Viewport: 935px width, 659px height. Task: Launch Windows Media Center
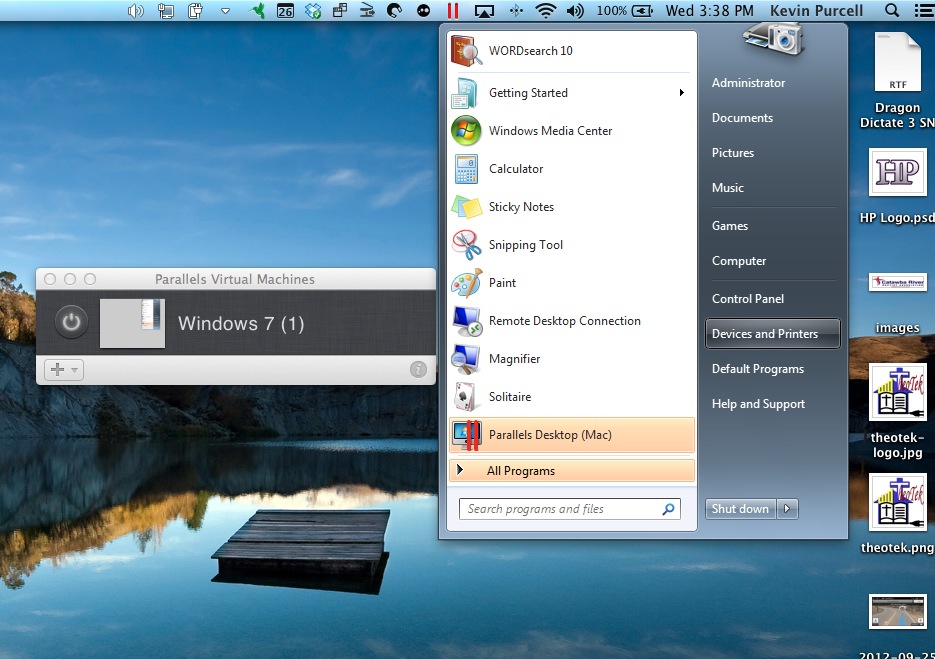coord(571,131)
